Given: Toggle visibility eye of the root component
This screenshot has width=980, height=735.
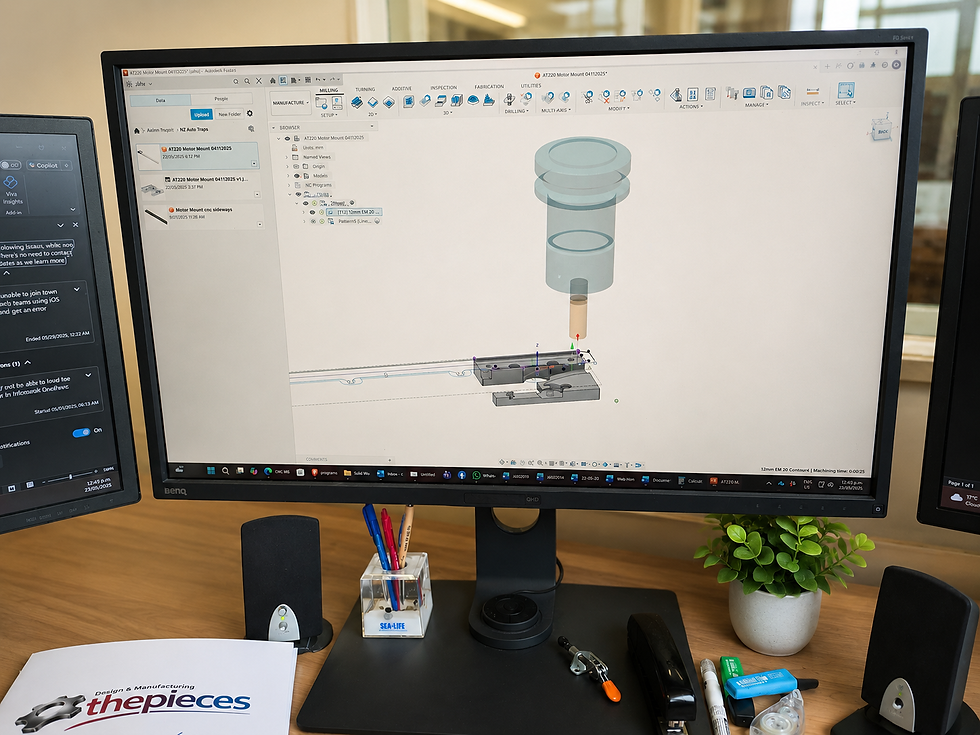Looking at the screenshot, I should point(288,138).
